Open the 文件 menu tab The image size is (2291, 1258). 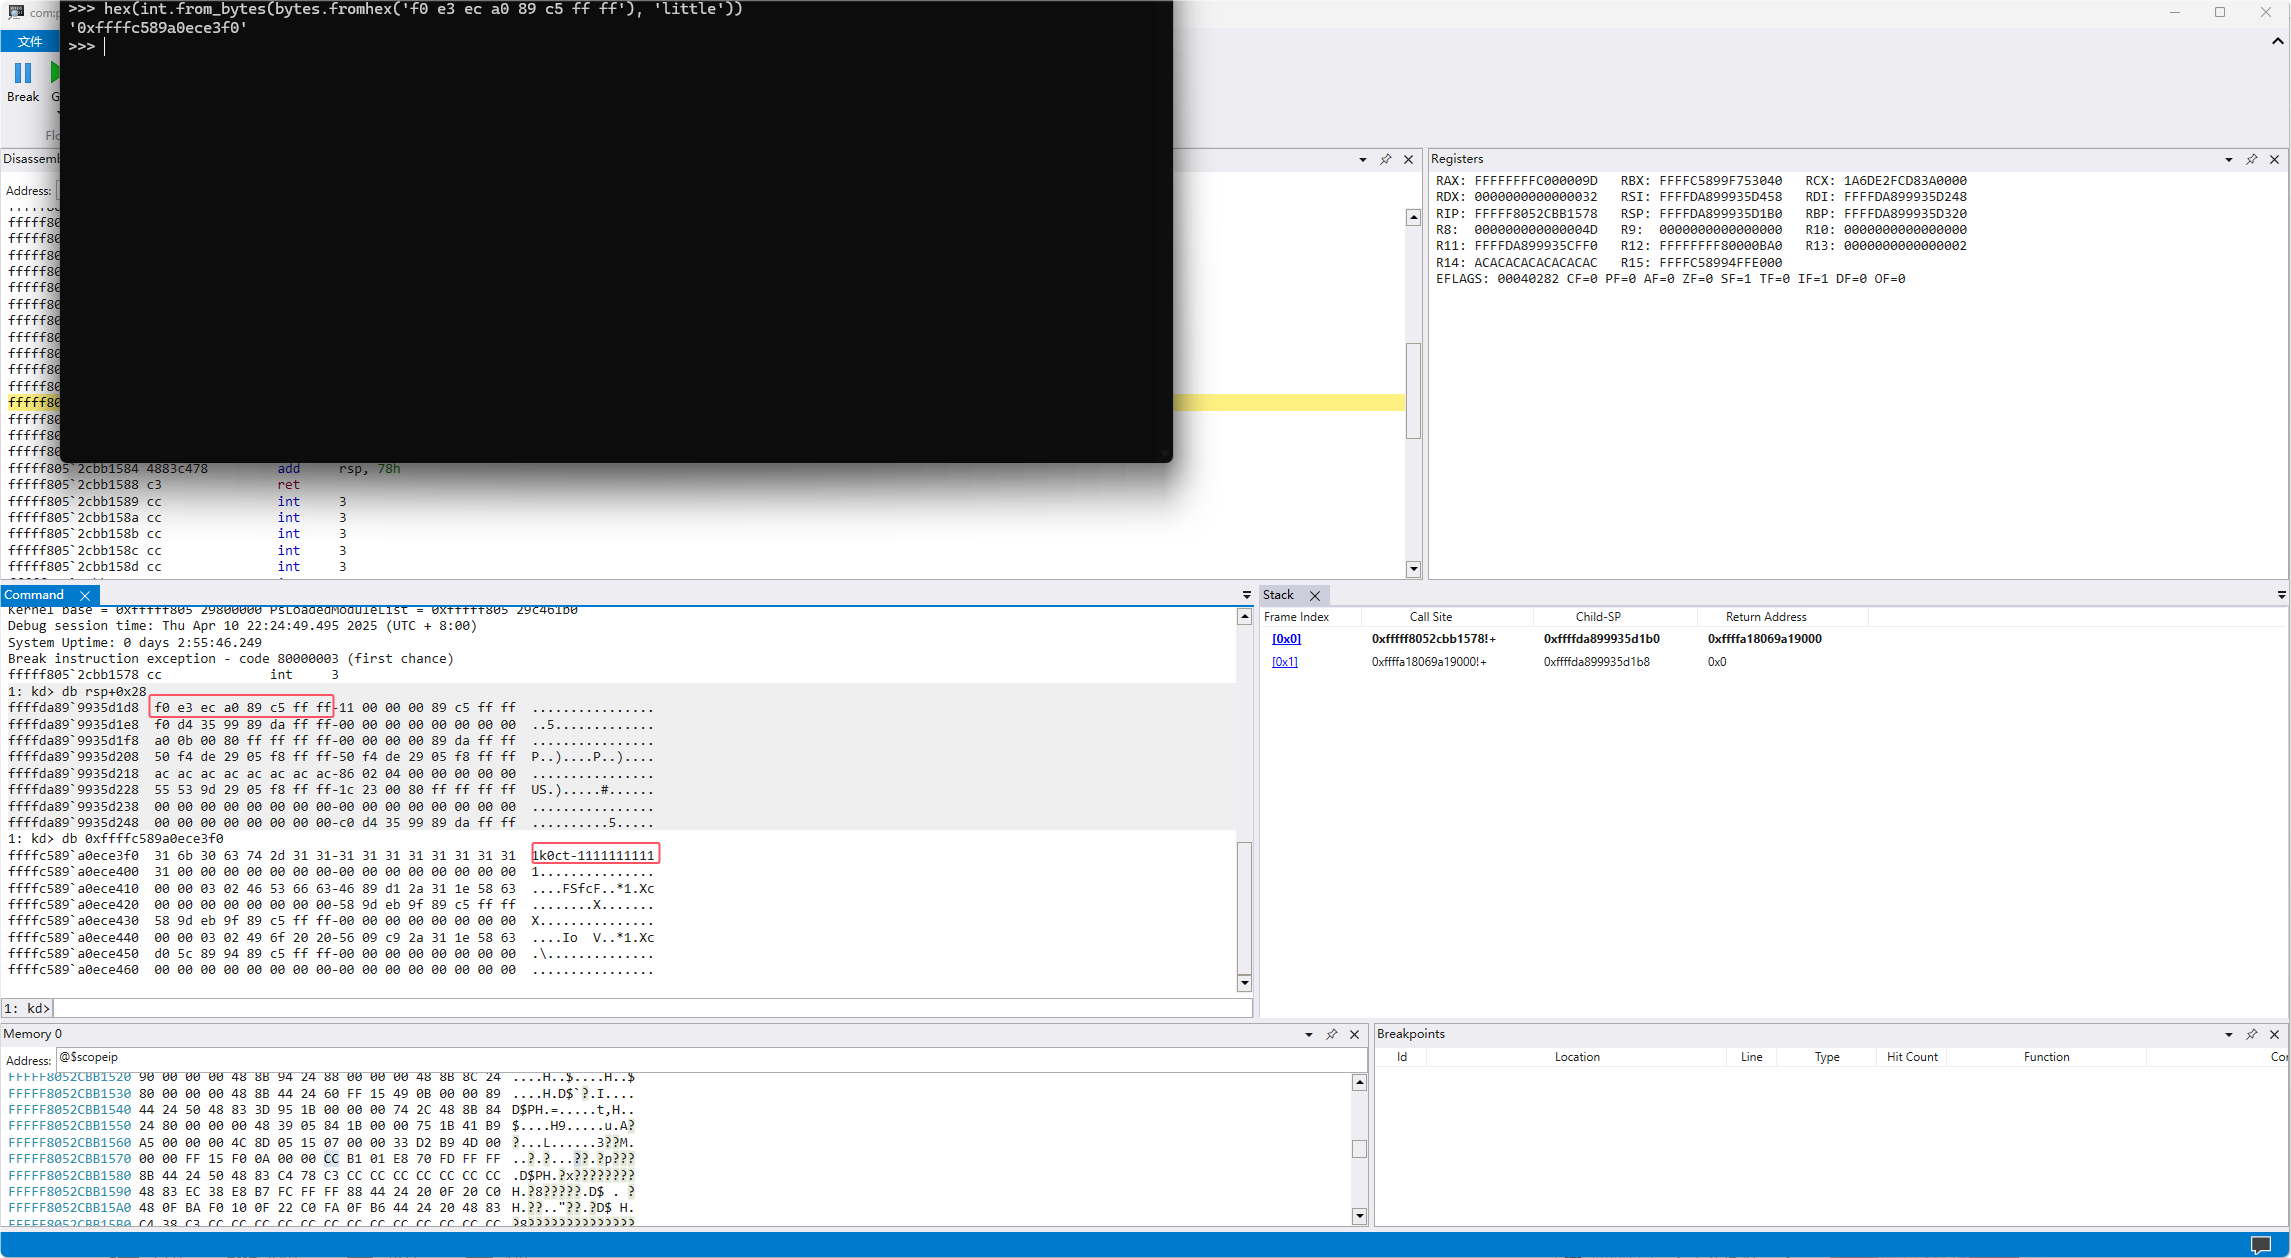[30, 41]
